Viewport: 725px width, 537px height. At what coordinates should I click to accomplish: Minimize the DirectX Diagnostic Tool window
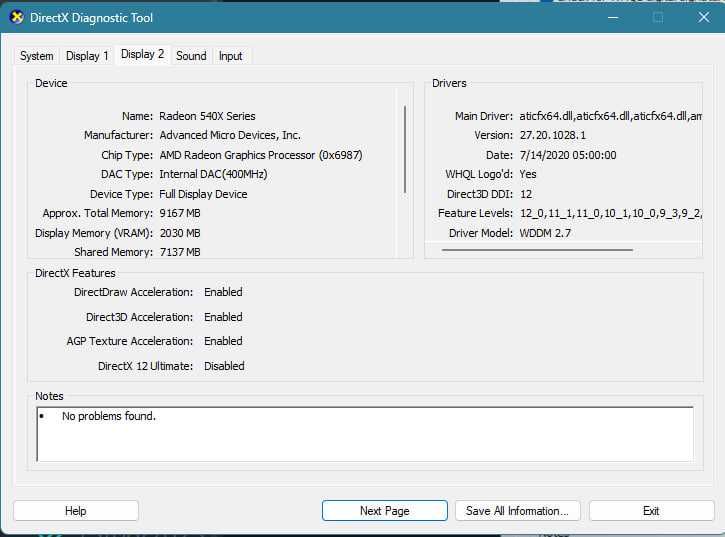pyautogui.click(x=613, y=18)
